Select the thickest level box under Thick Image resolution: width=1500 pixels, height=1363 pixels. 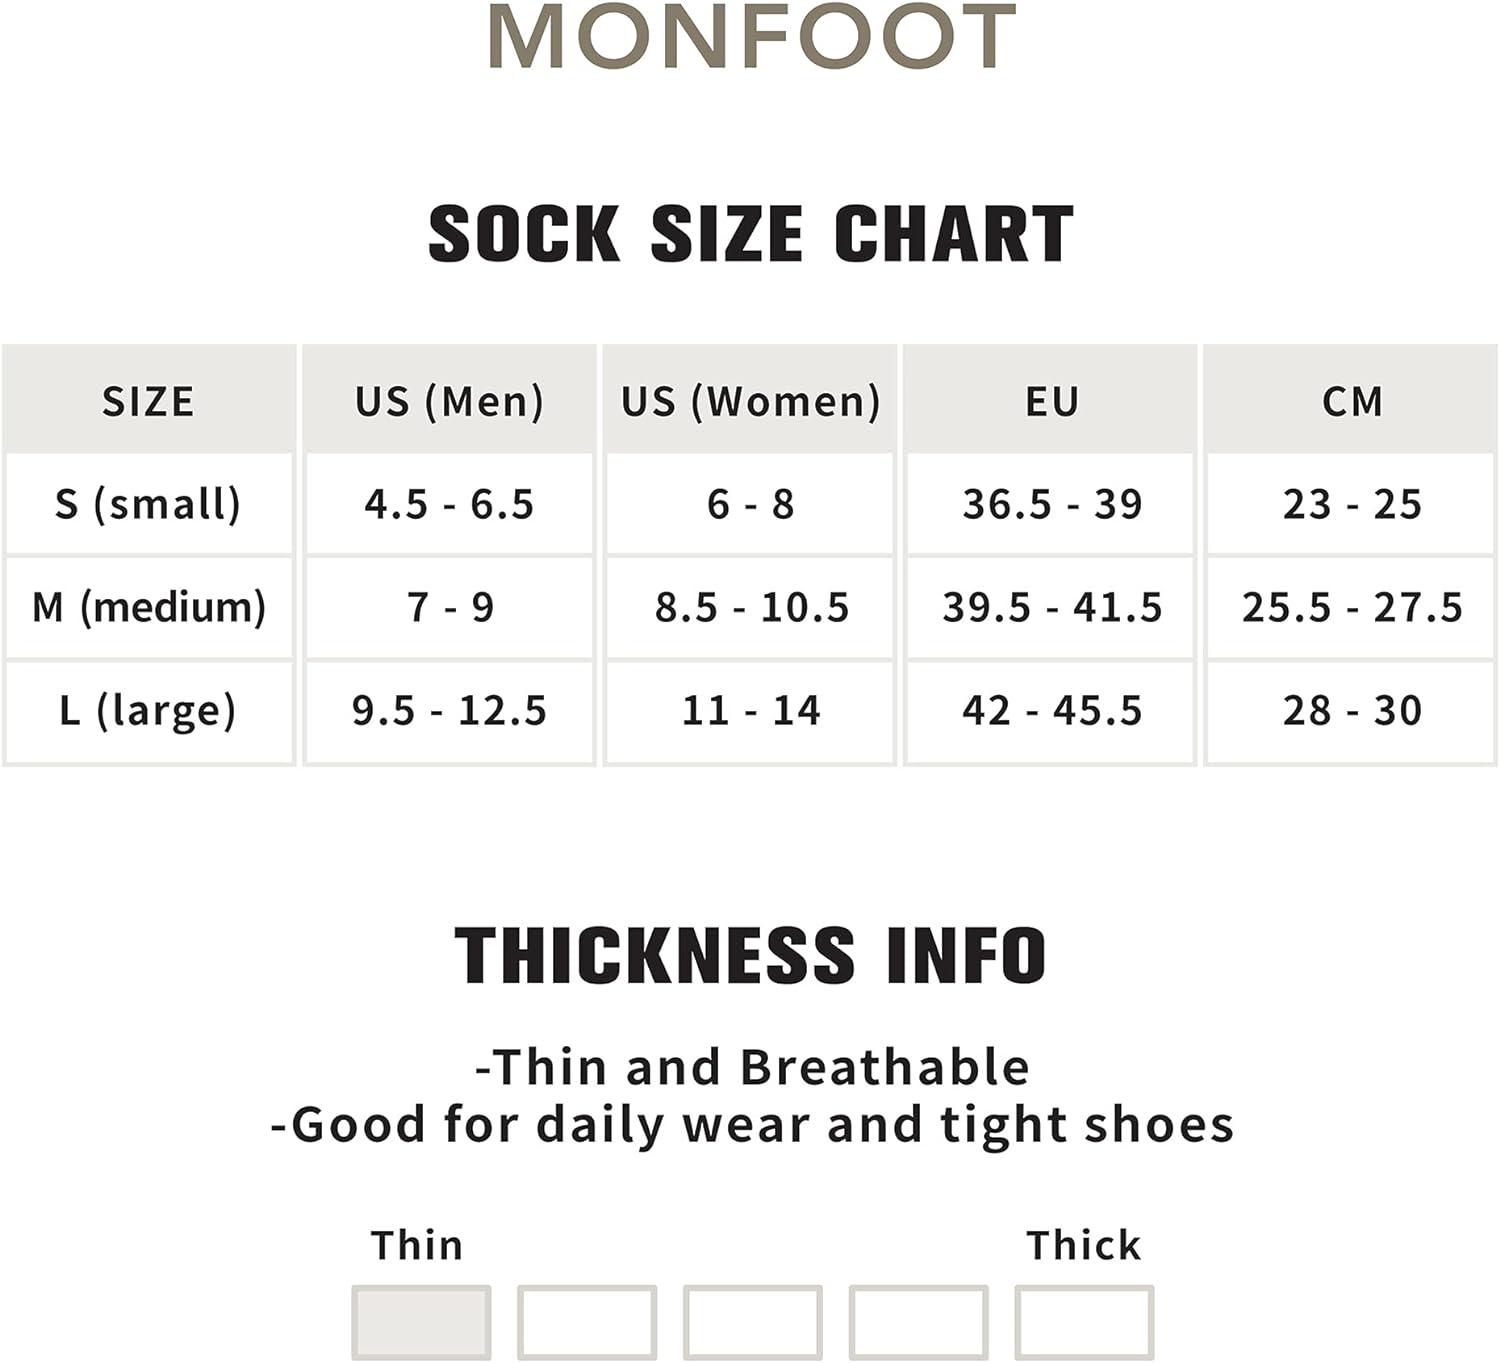[1085, 1322]
